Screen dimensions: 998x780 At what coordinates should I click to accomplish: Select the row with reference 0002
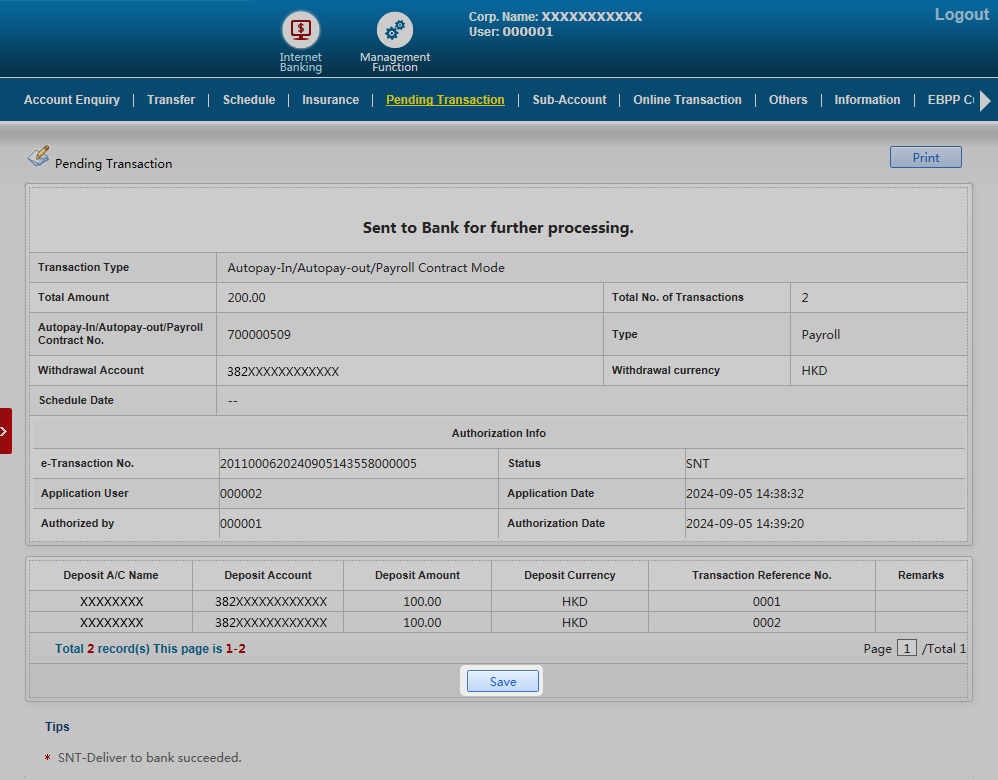(x=766, y=623)
